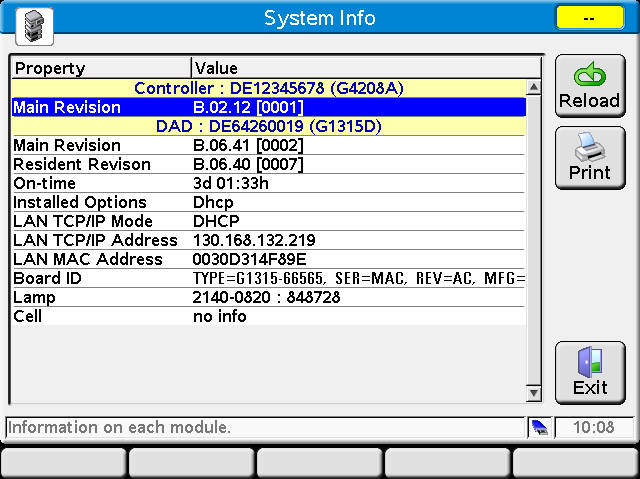Click the Exit button
Viewport: 640px width, 479px height.
click(590, 373)
